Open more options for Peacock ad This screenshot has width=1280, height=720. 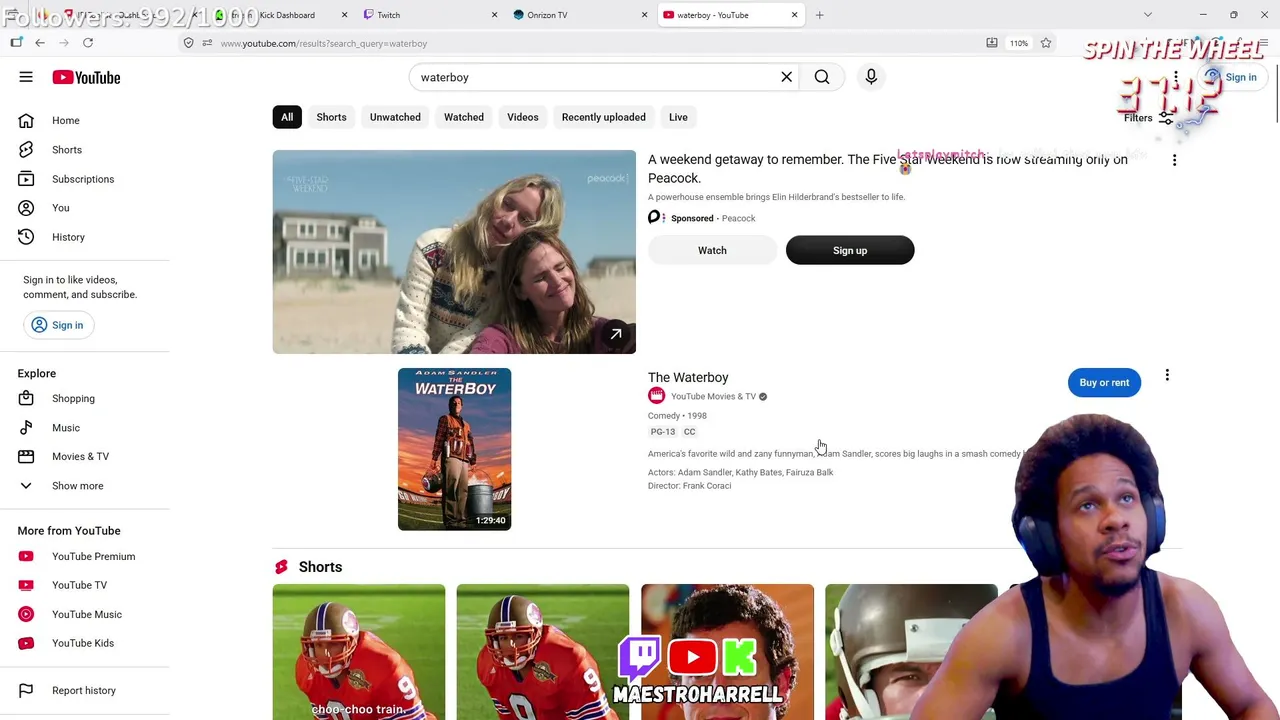click(x=1174, y=160)
